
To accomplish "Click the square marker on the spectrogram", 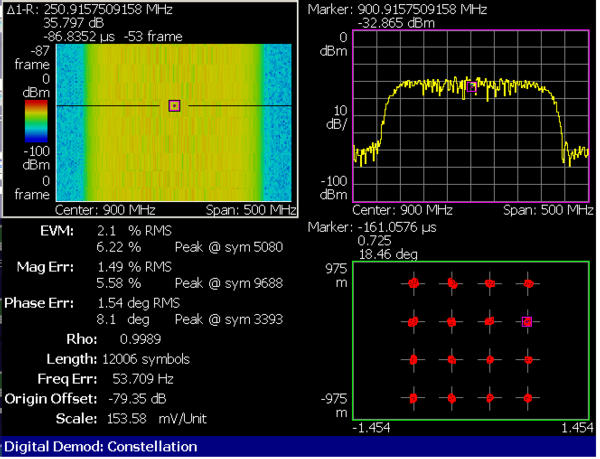I will pyautogui.click(x=174, y=105).
